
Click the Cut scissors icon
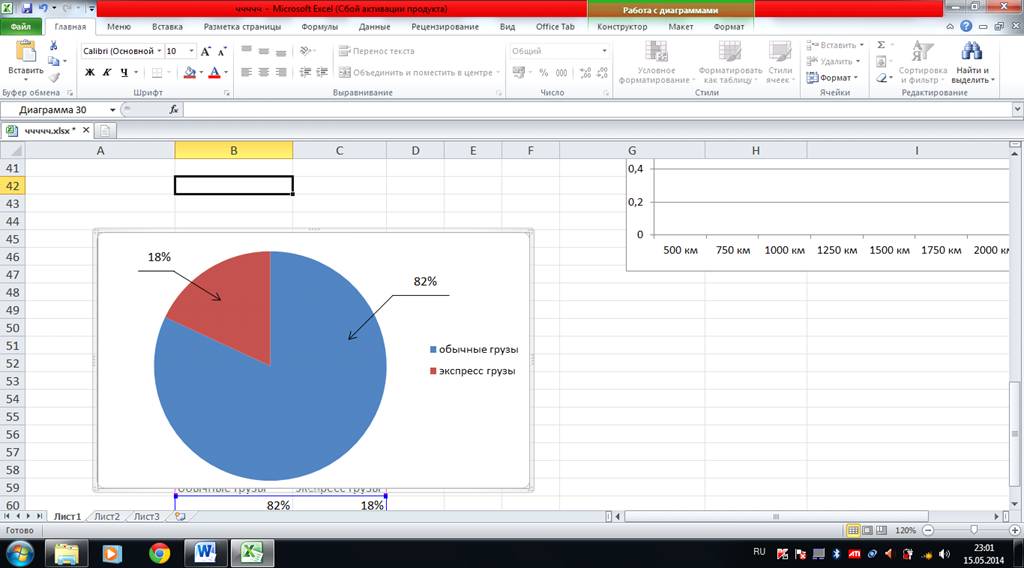(x=55, y=45)
